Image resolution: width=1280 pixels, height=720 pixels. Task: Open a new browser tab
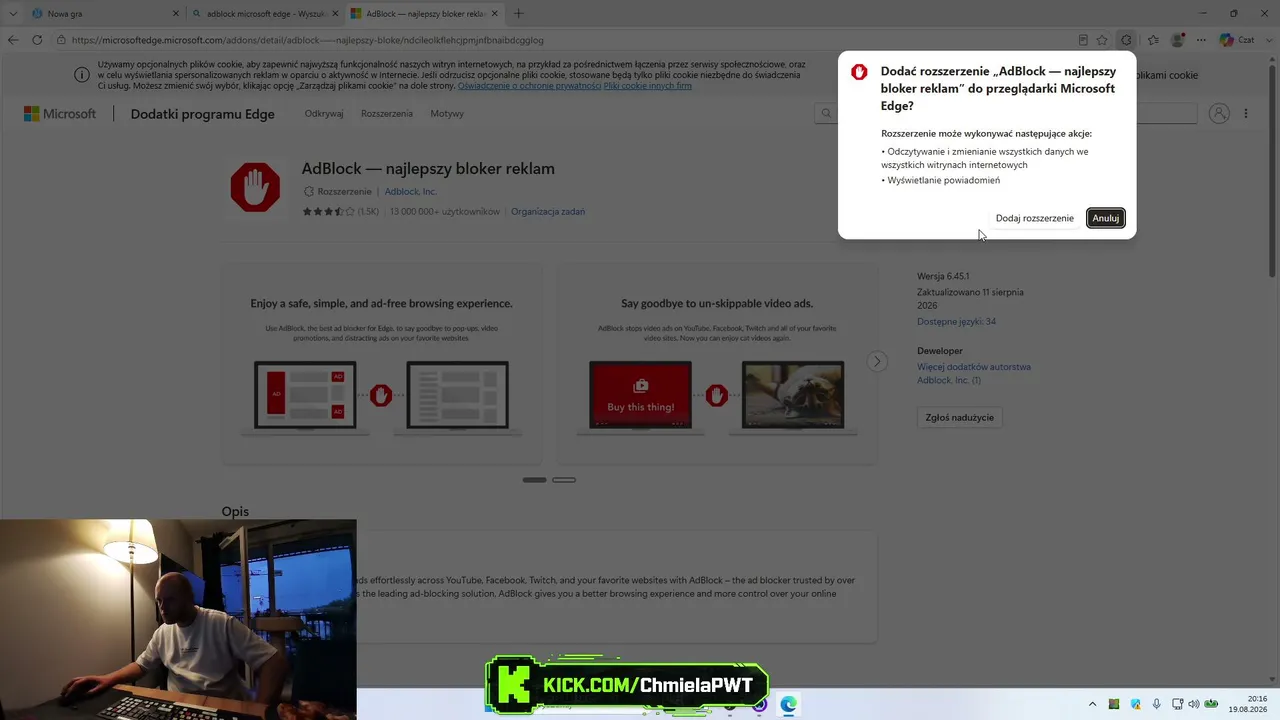pos(518,14)
